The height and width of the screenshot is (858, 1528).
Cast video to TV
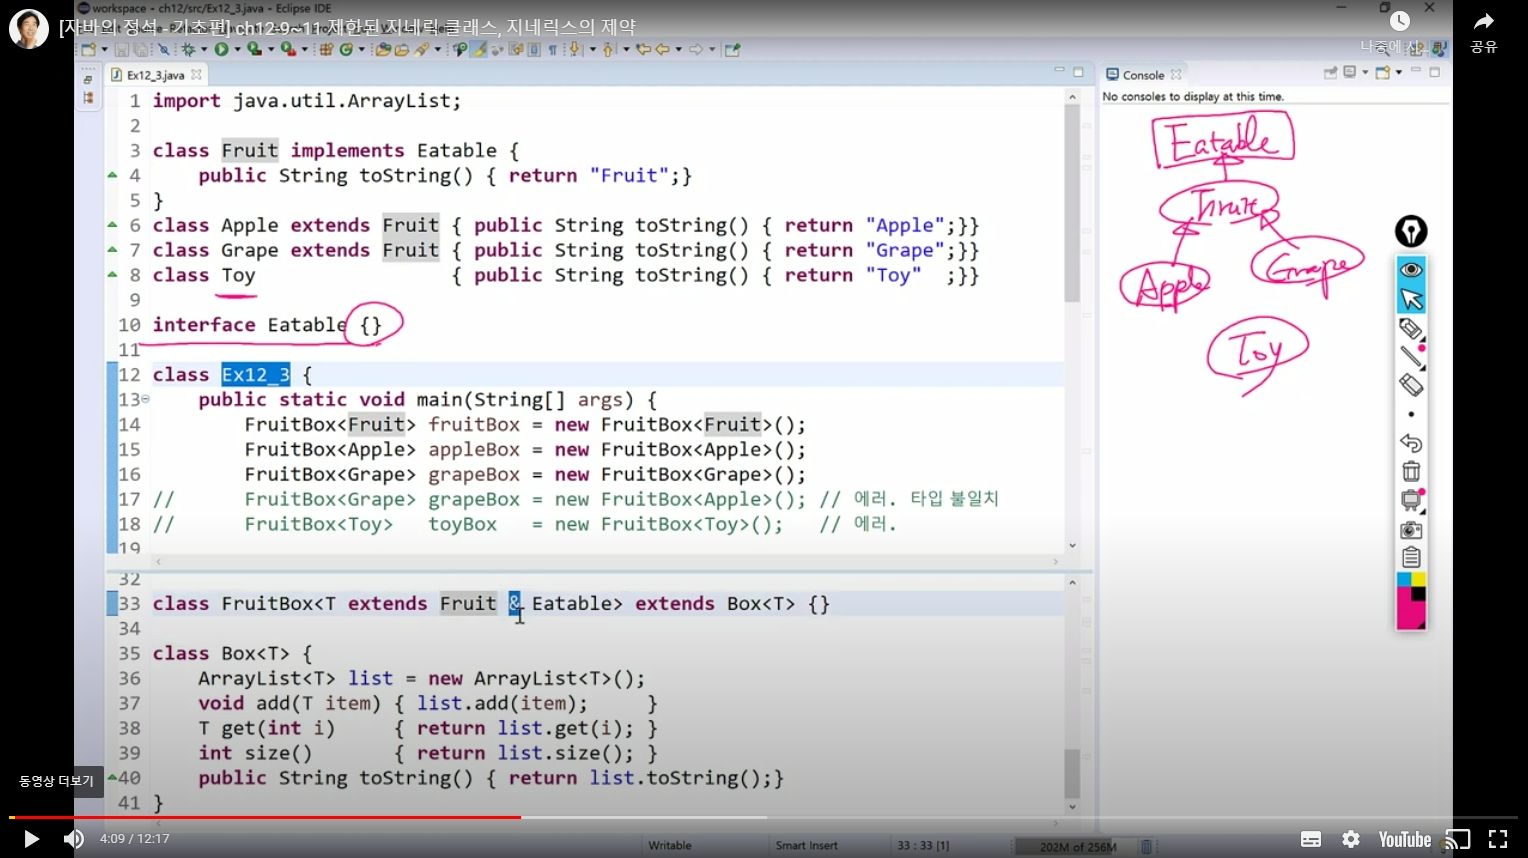click(1458, 839)
